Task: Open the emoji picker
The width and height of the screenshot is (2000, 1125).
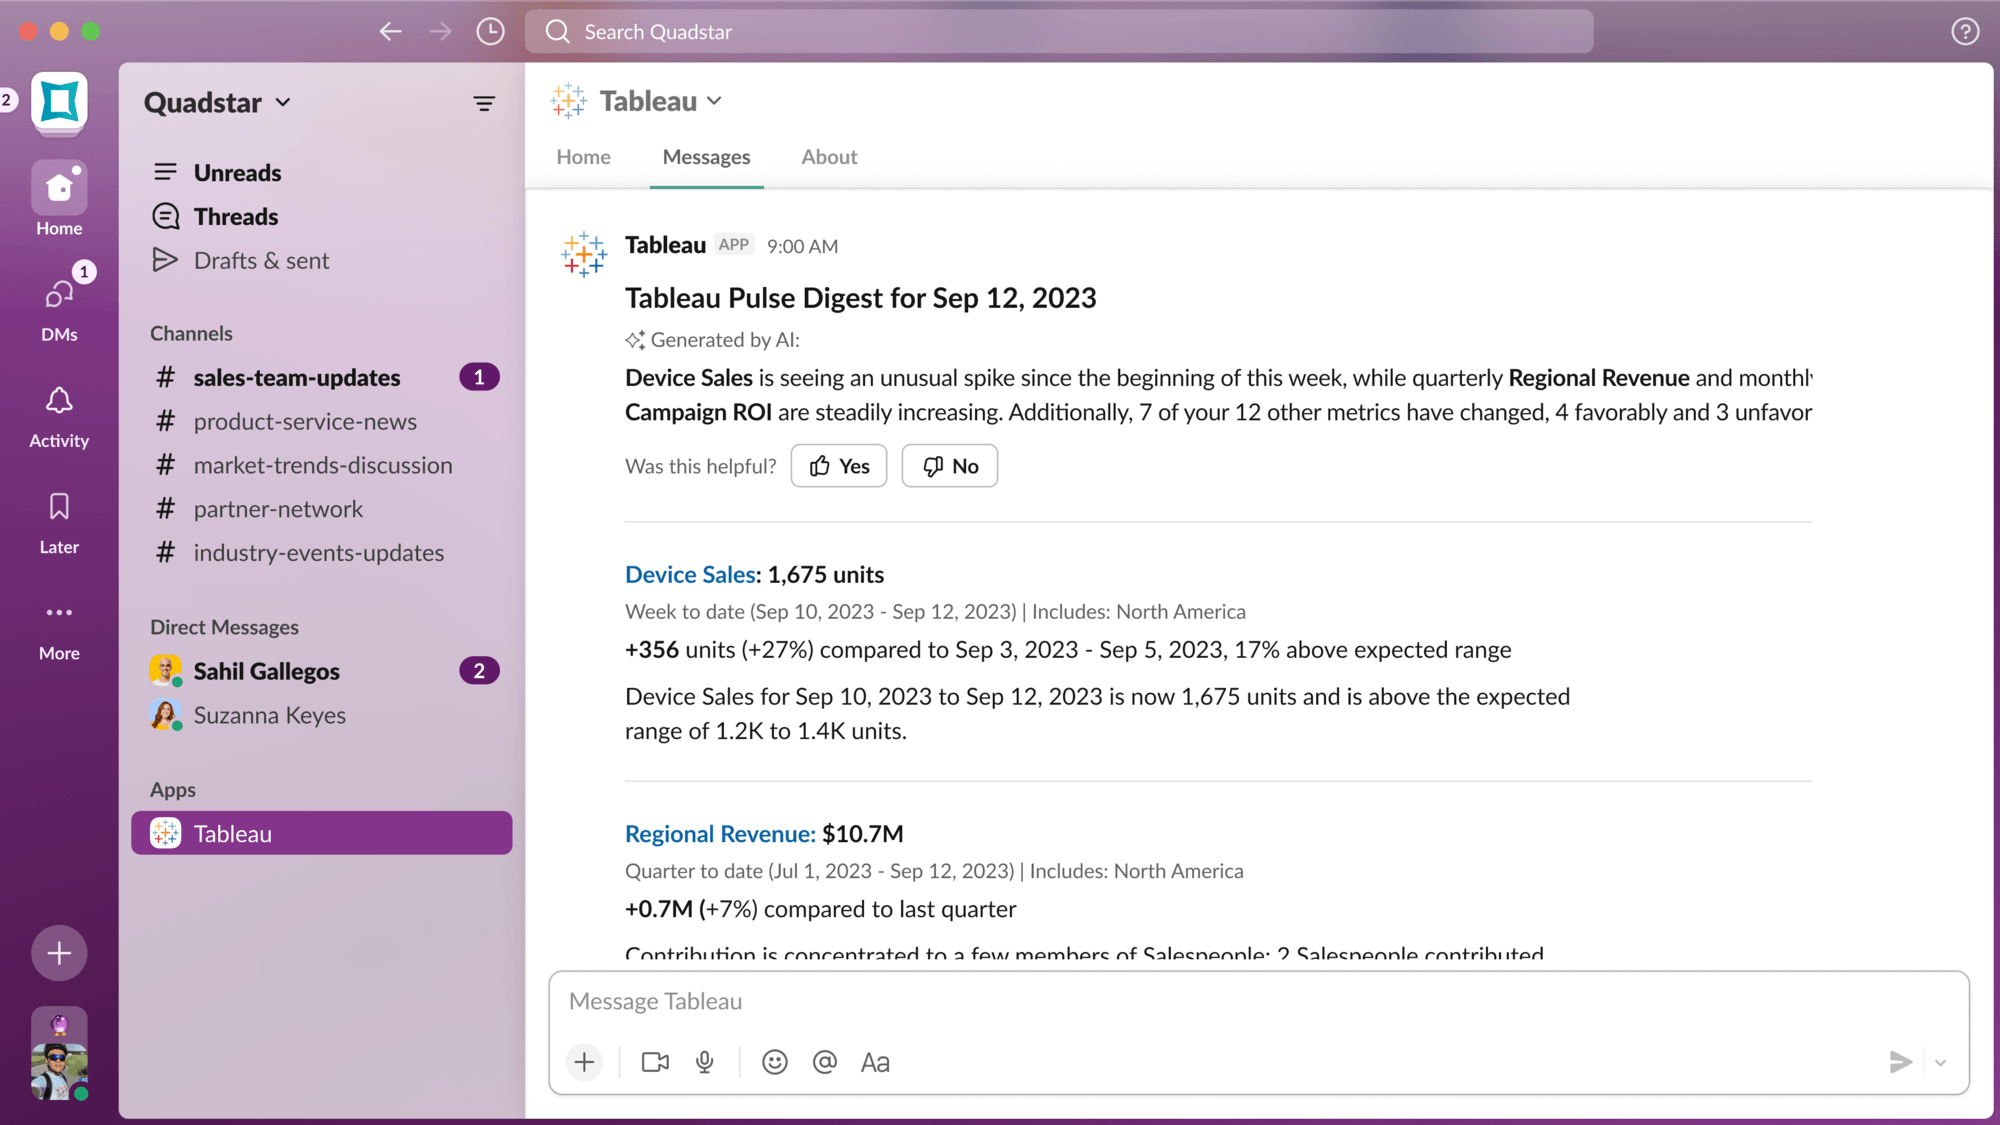Action: [774, 1062]
